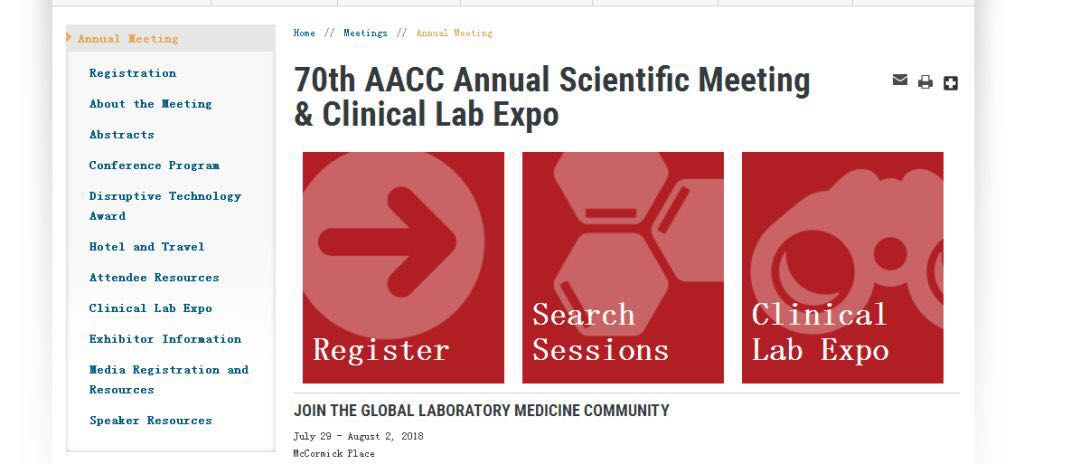Open Attendee Resources sidebar link
The width and height of the screenshot is (1080, 464).
154,277
